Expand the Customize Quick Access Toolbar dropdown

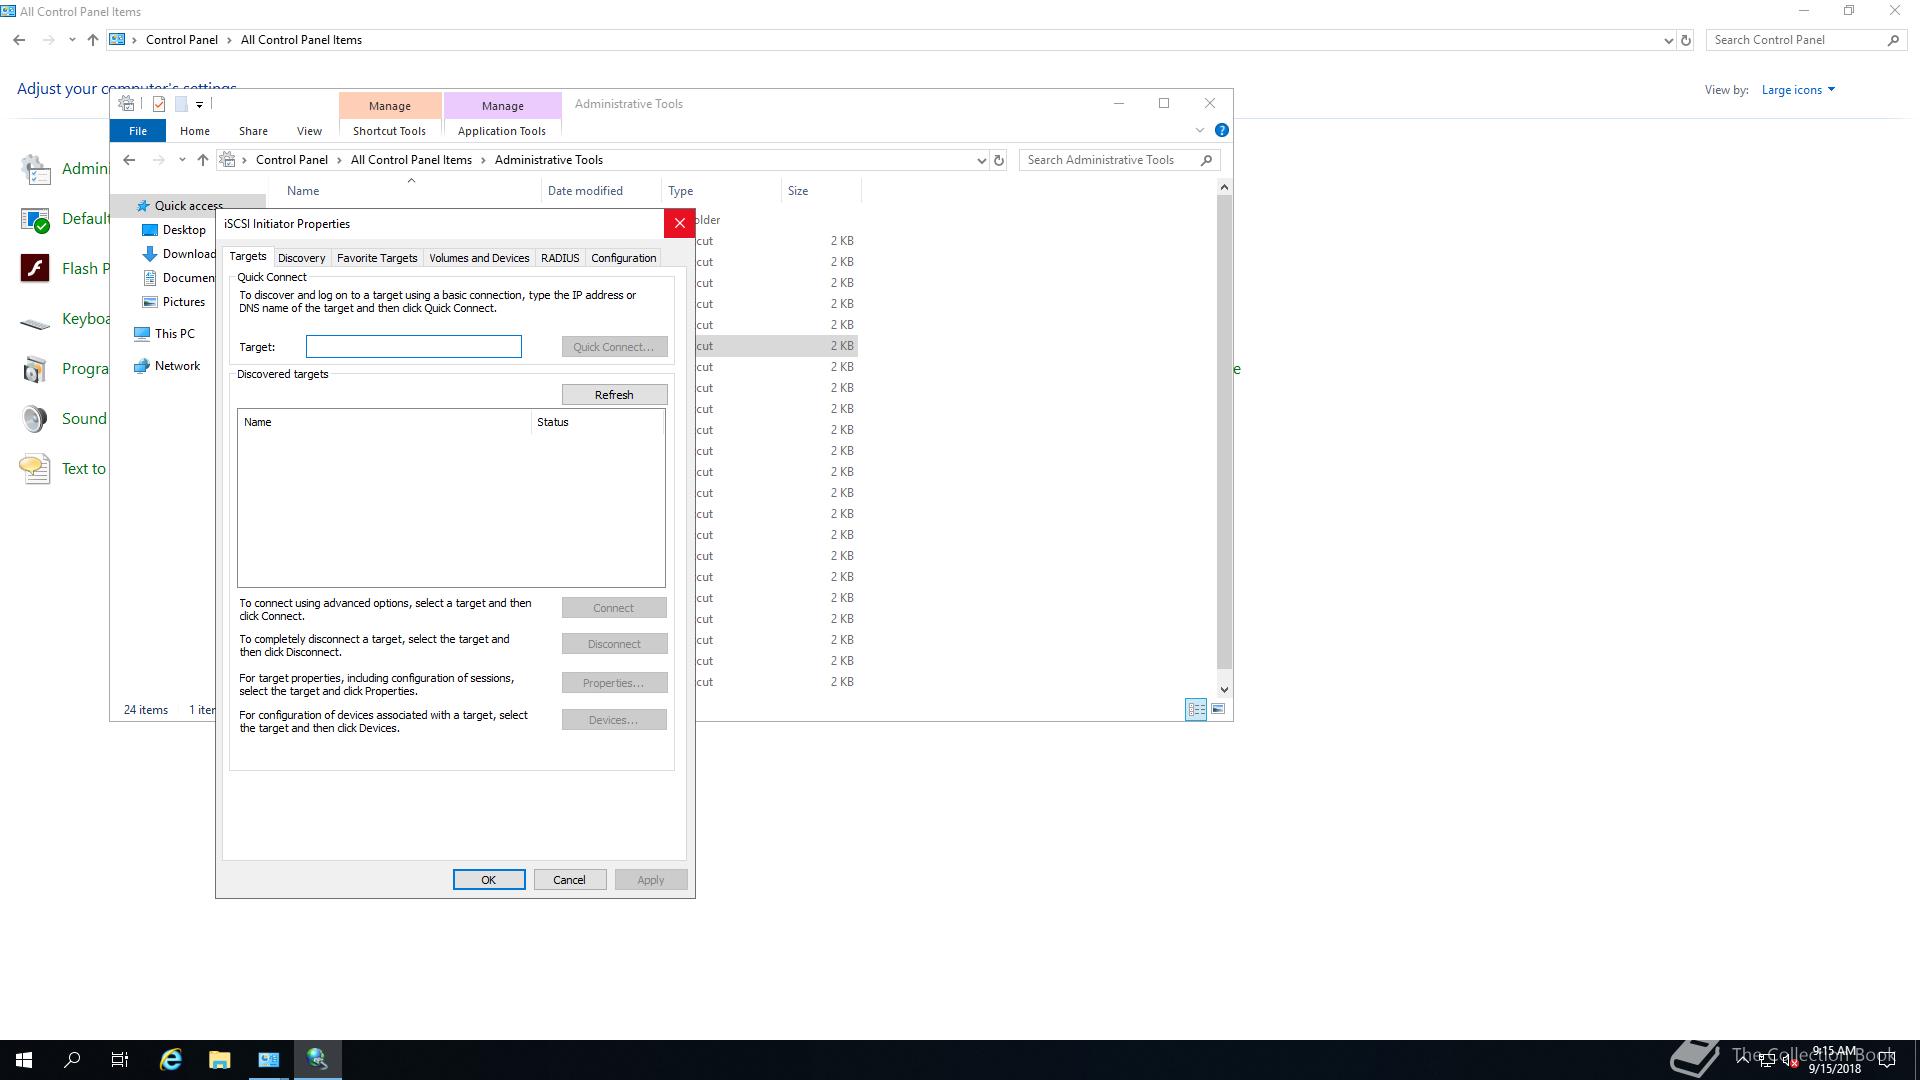click(x=200, y=104)
